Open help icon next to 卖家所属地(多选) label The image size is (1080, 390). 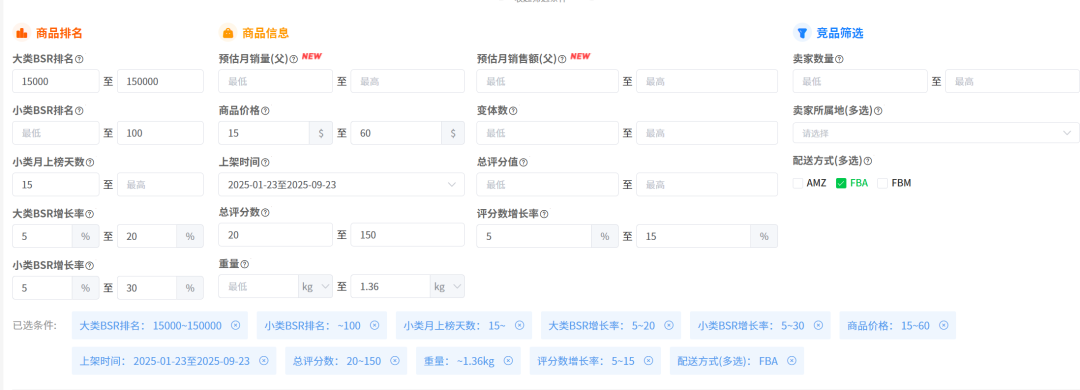click(x=878, y=110)
